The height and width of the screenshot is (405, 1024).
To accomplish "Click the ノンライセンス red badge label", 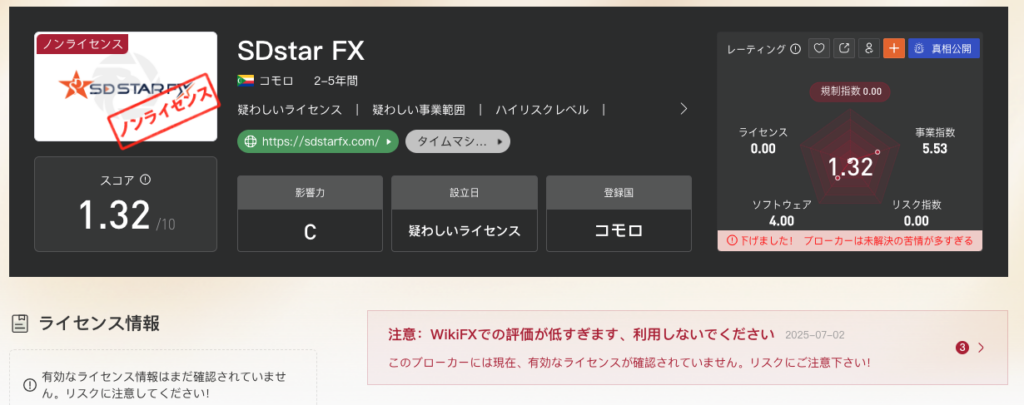I will (82, 44).
